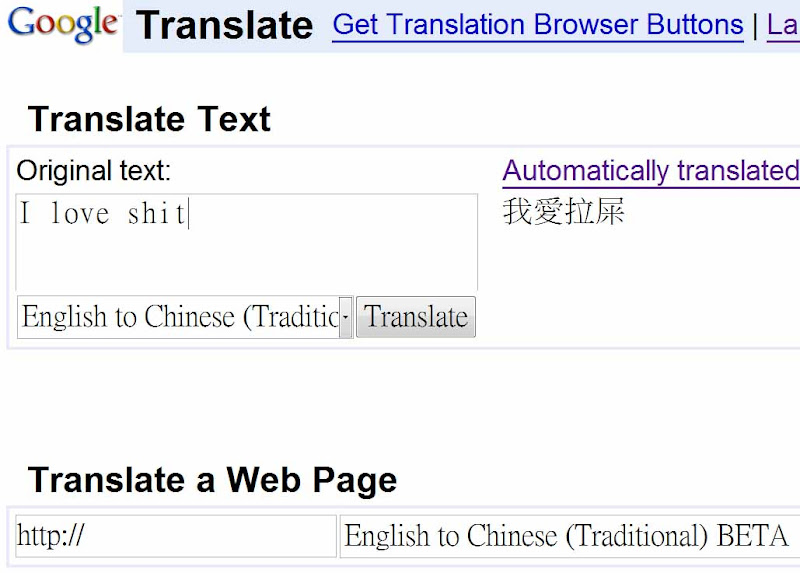
Task: Click the small arrow on the text language dropdown
Action: point(345,317)
